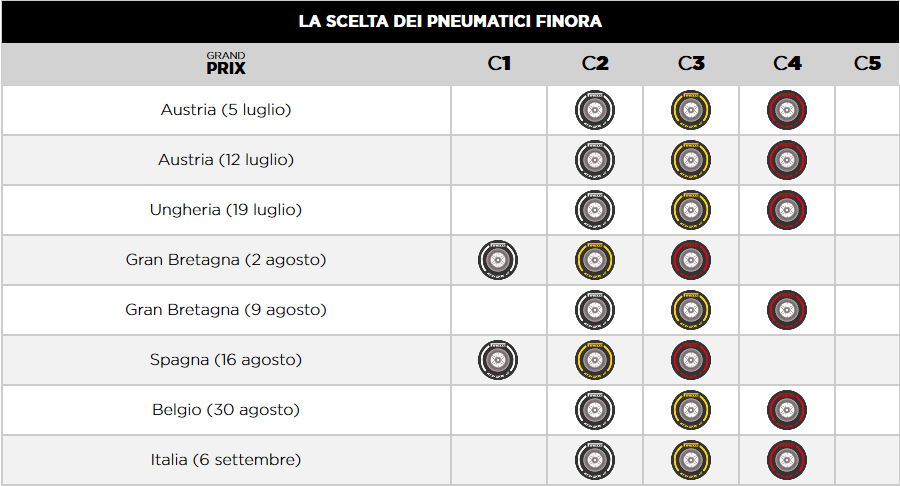
Task: Click the red C4 tyre for Ungheria
Action: click(787, 210)
